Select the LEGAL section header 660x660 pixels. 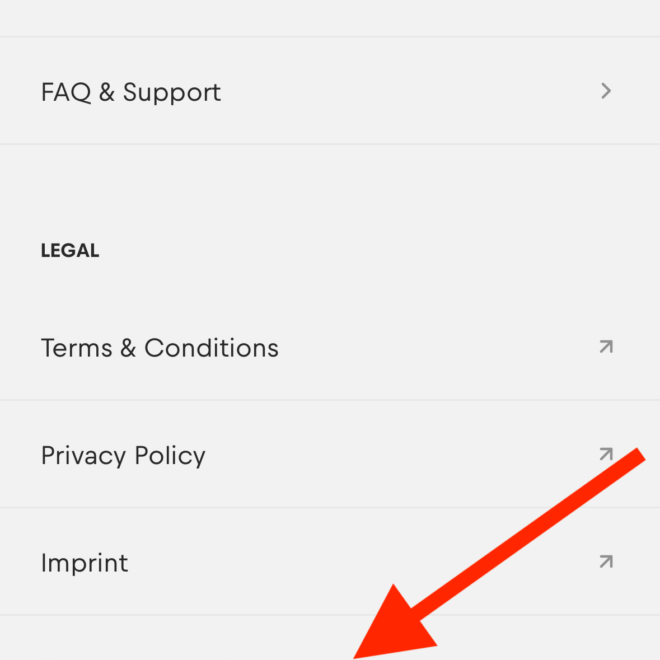(x=70, y=251)
